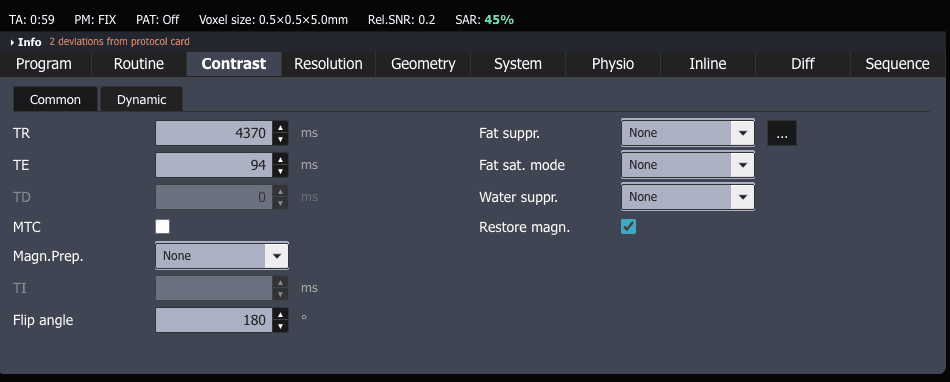Viewport: 950px width, 382px height.
Task: Increase TE with the up arrow
Action: (280, 159)
